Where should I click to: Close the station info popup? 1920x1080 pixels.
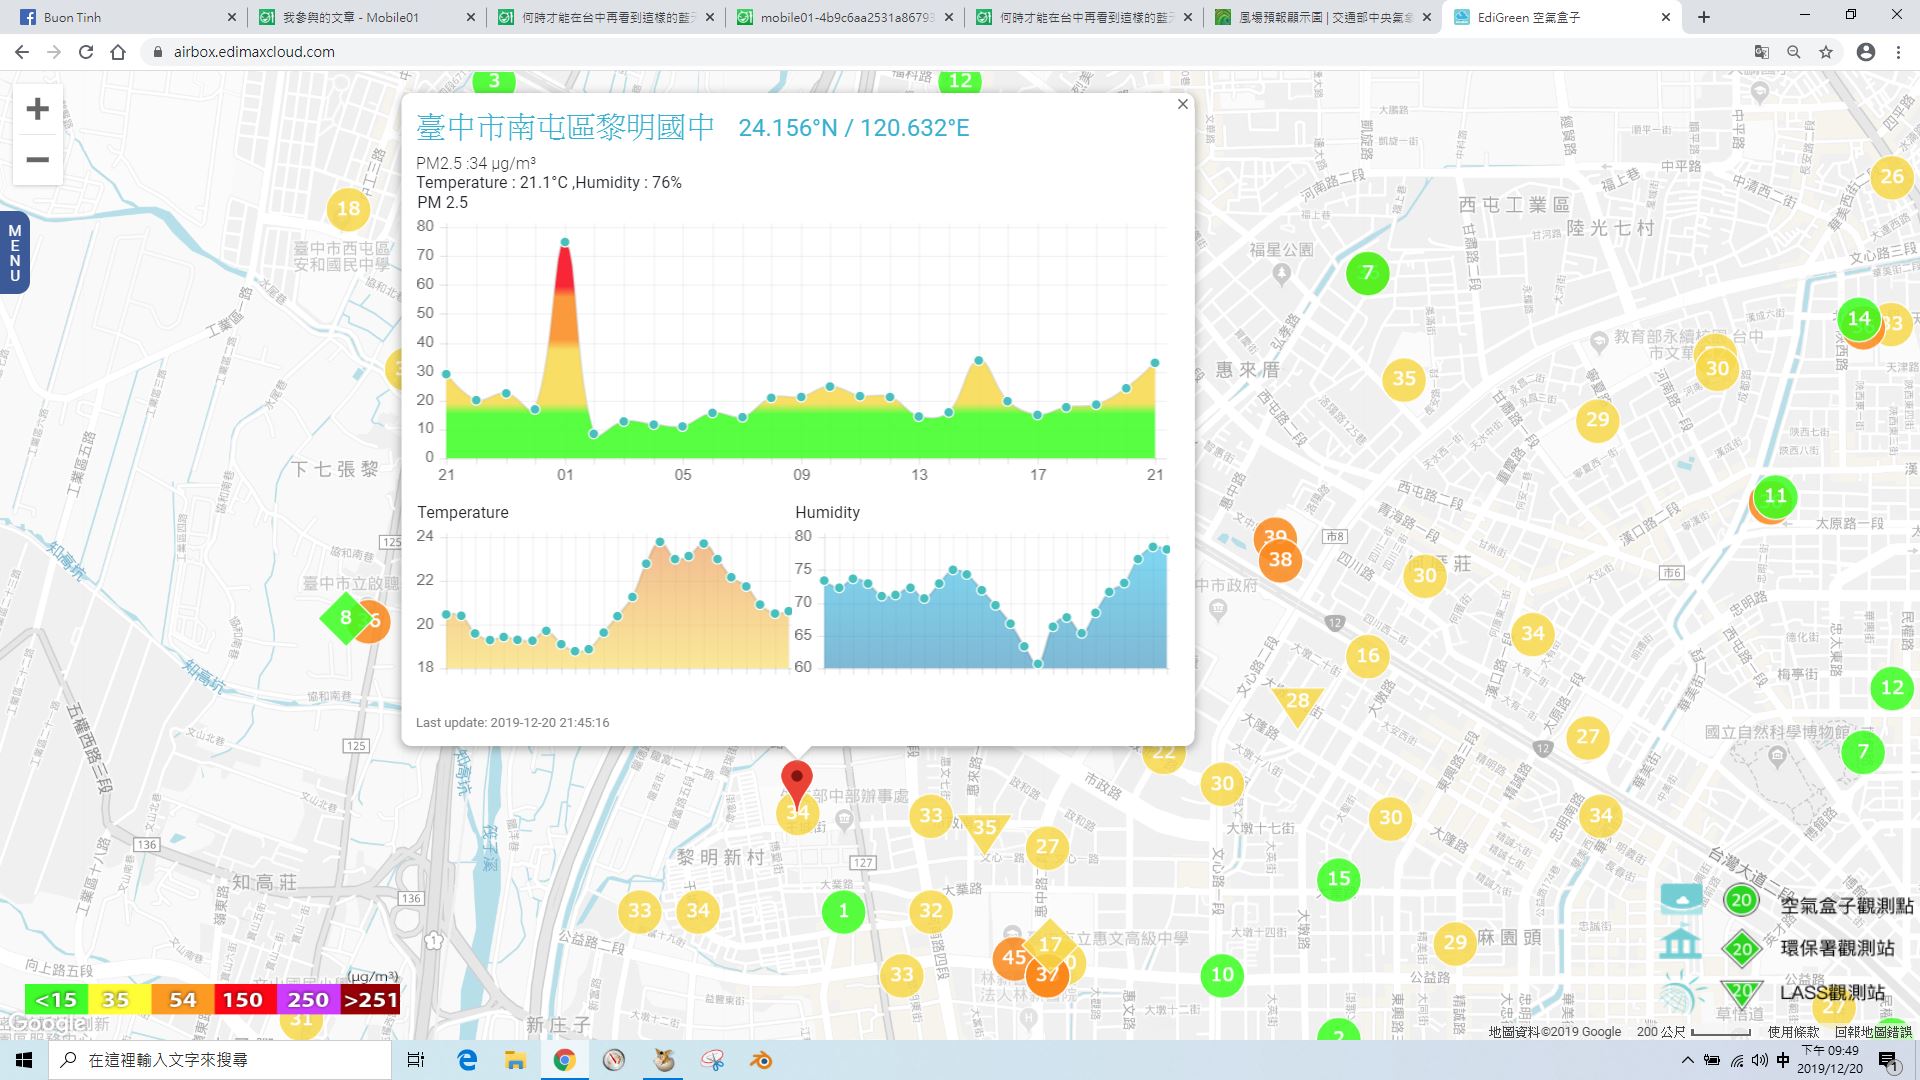(1182, 104)
